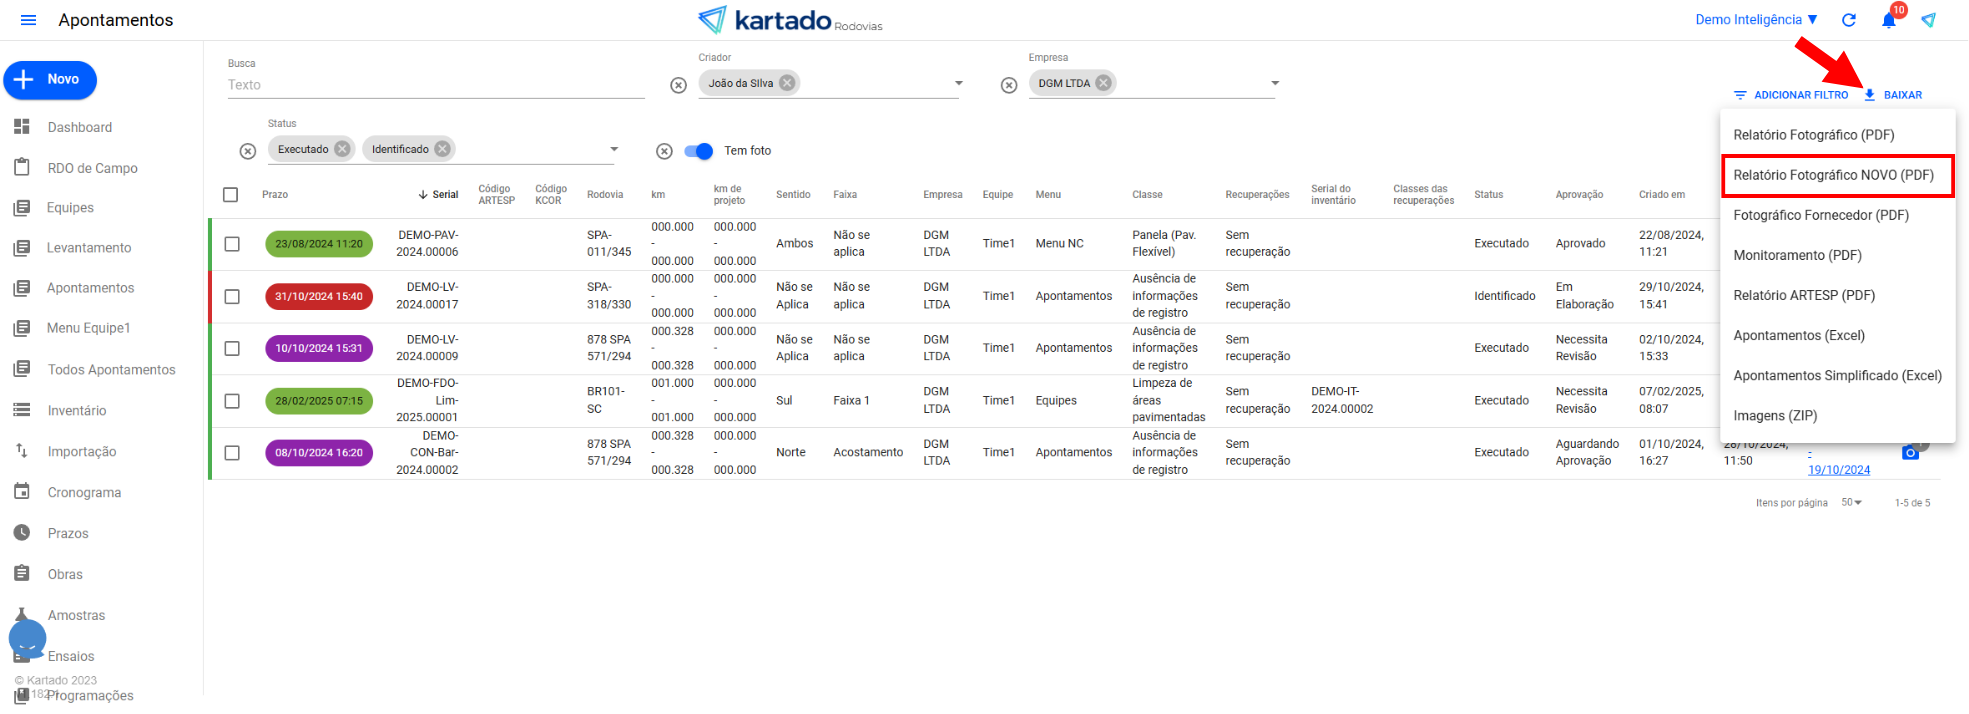Image resolution: width=1969 pixels, height=714 pixels.
Task: Choose Relatório Fotográfico NOVO (PDF)
Action: tap(1833, 175)
